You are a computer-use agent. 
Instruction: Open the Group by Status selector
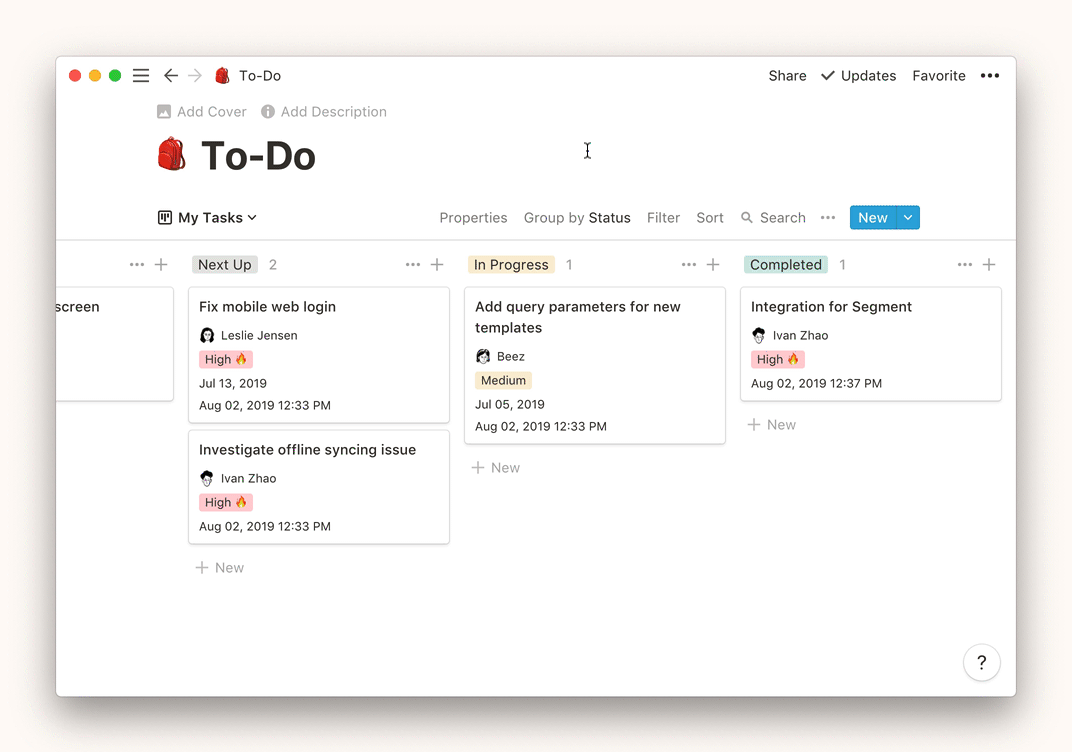pos(577,218)
